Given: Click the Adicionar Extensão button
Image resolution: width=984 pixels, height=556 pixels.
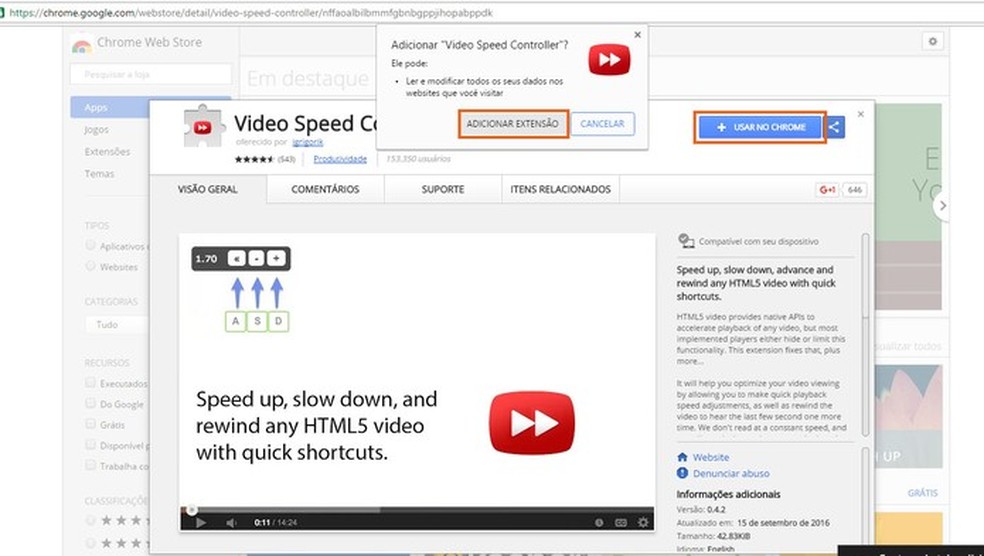Looking at the screenshot, I should (x=513, y=124).
